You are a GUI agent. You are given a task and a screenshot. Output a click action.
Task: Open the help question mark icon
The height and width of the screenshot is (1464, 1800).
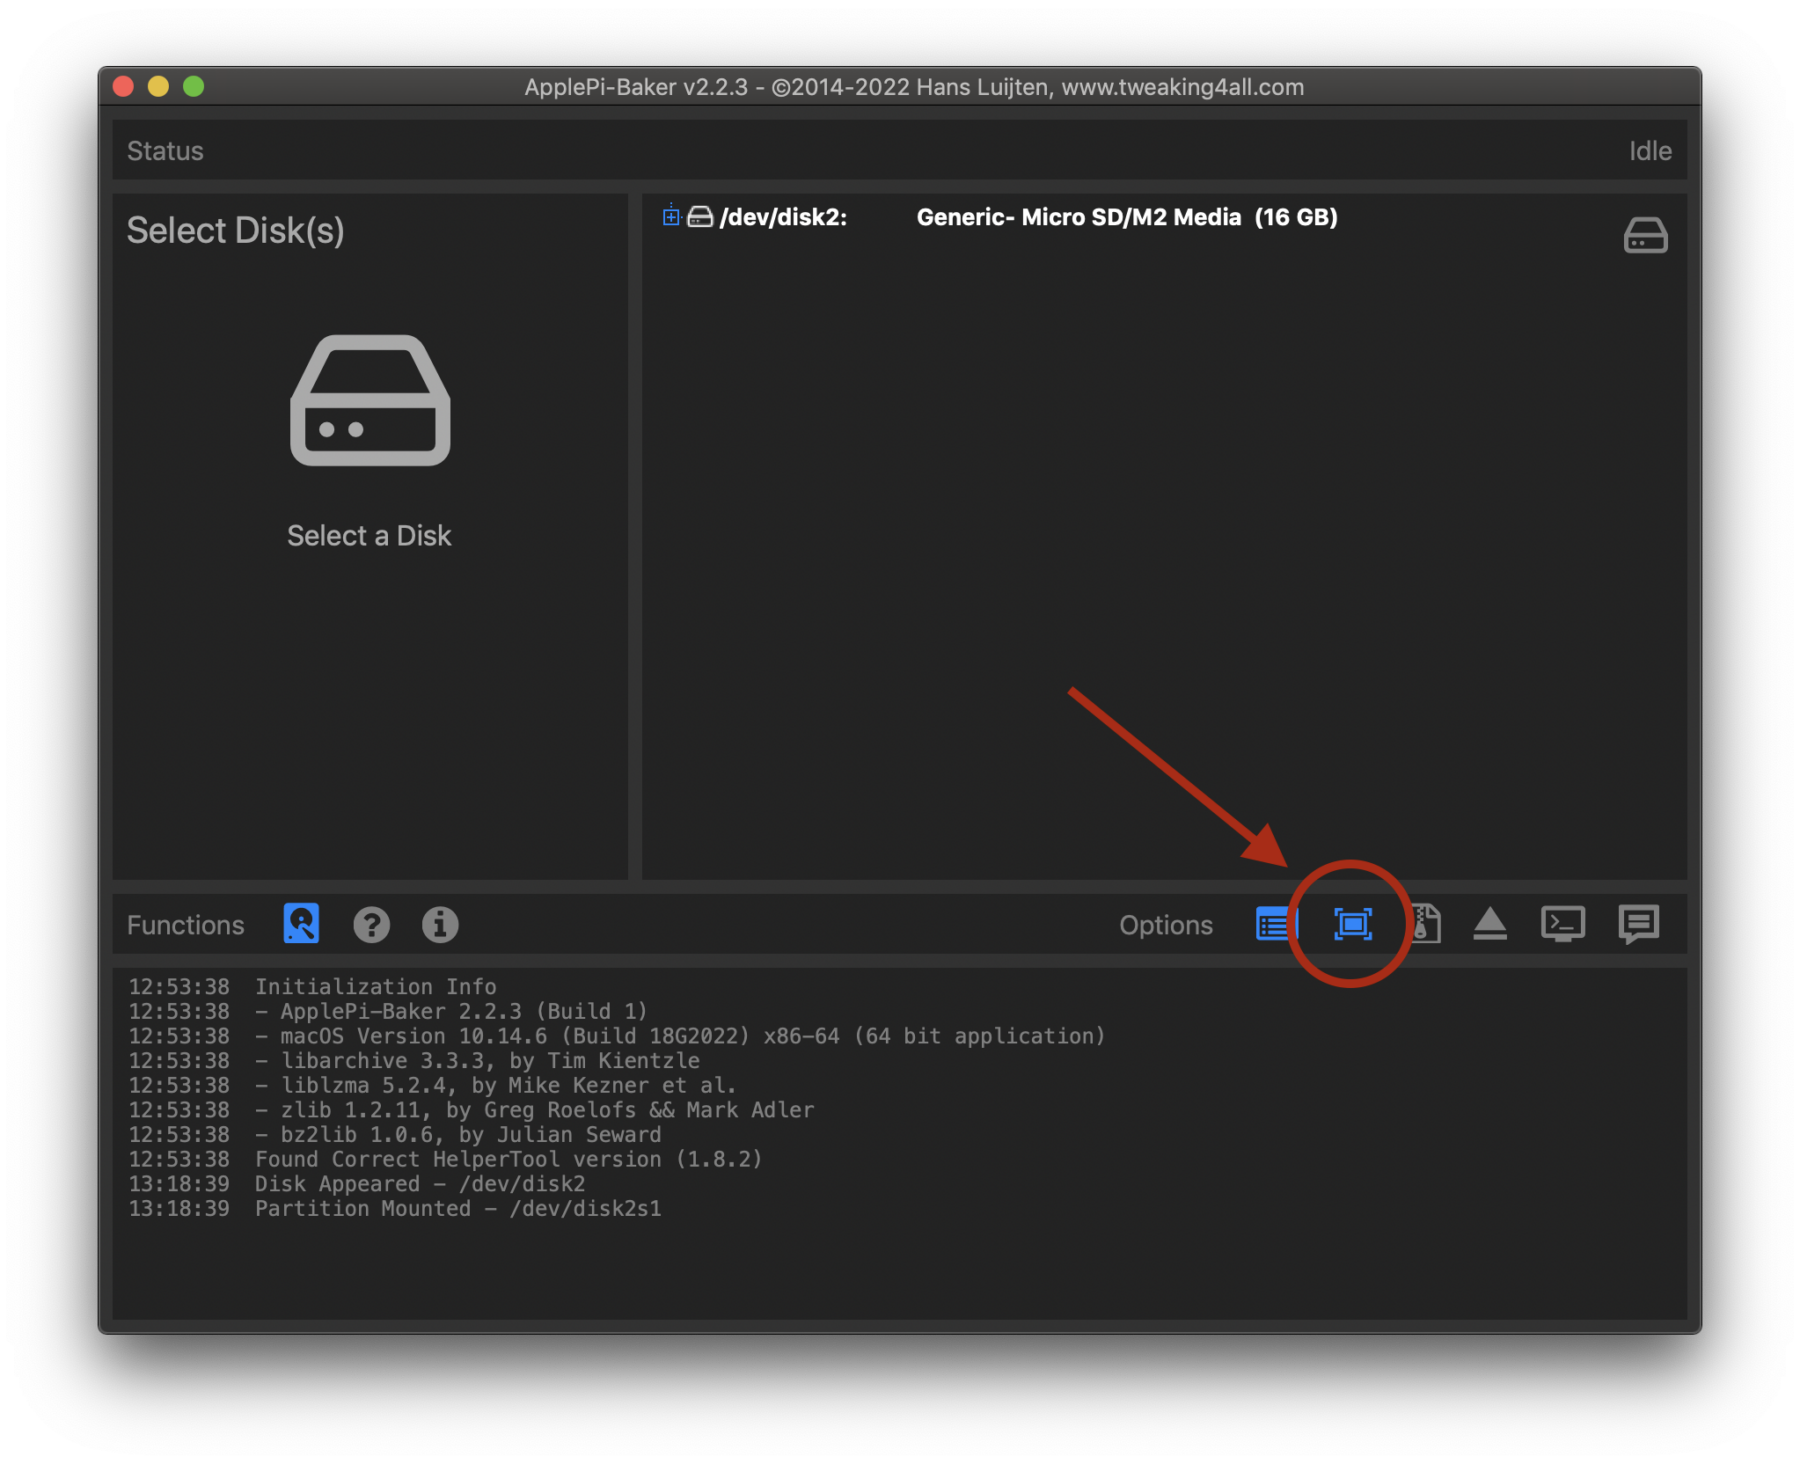pos(372,924)
